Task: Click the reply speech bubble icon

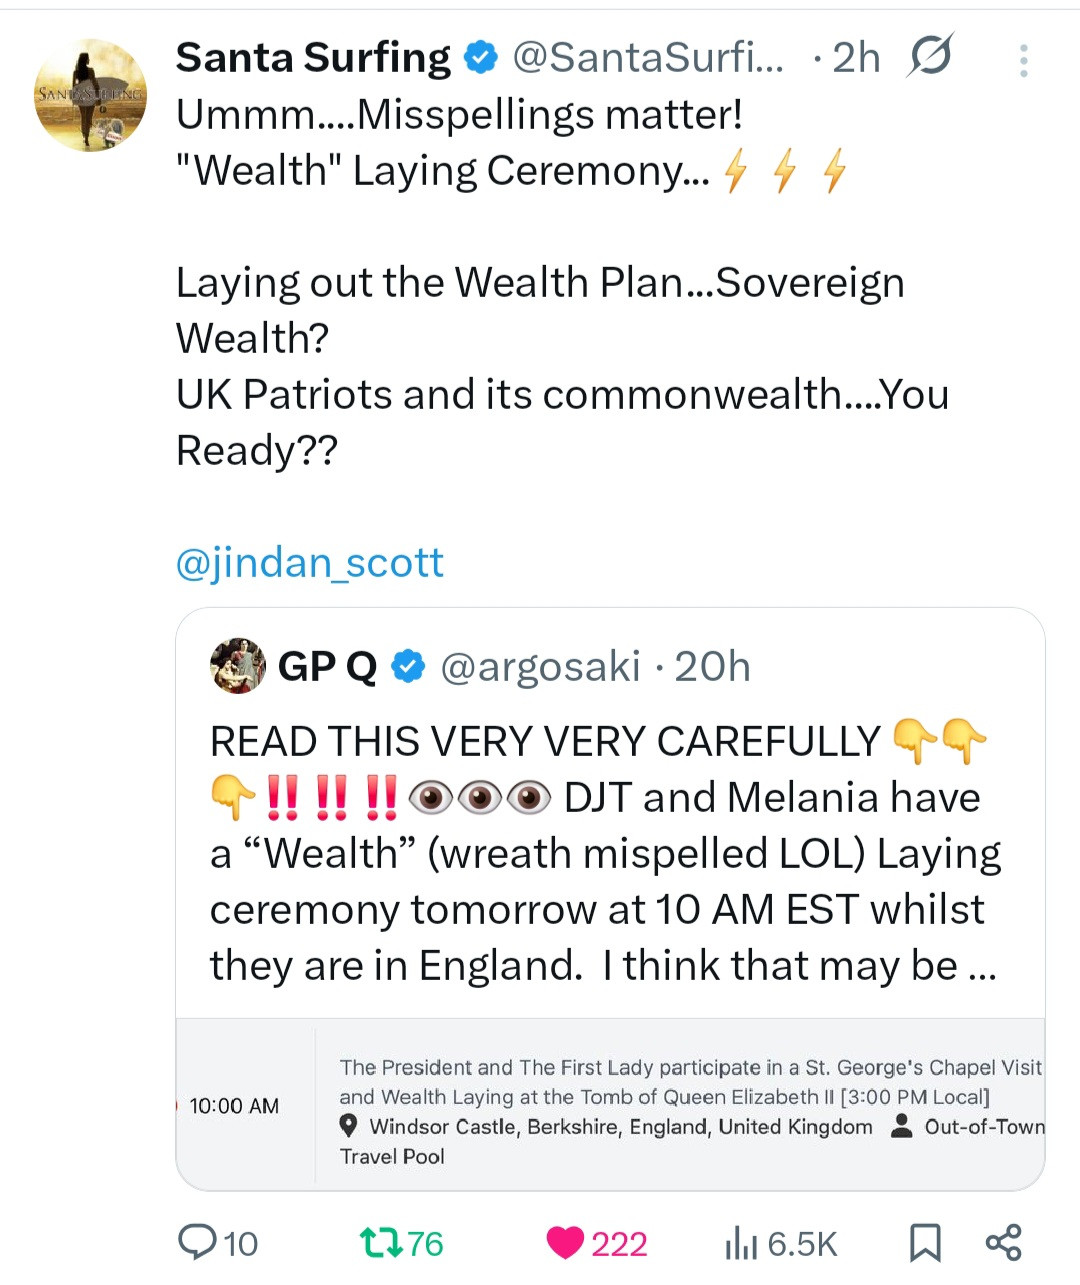Action: point(197,1243)
